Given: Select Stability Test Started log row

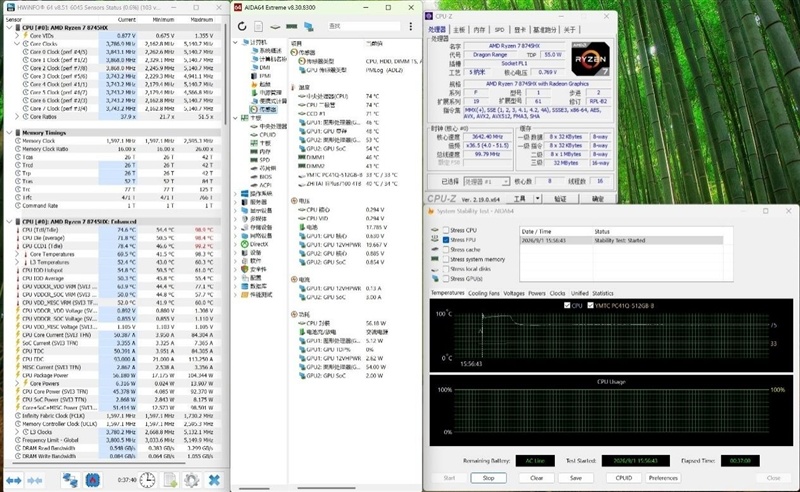Looking at the screenshot, I should coord(621,240).
